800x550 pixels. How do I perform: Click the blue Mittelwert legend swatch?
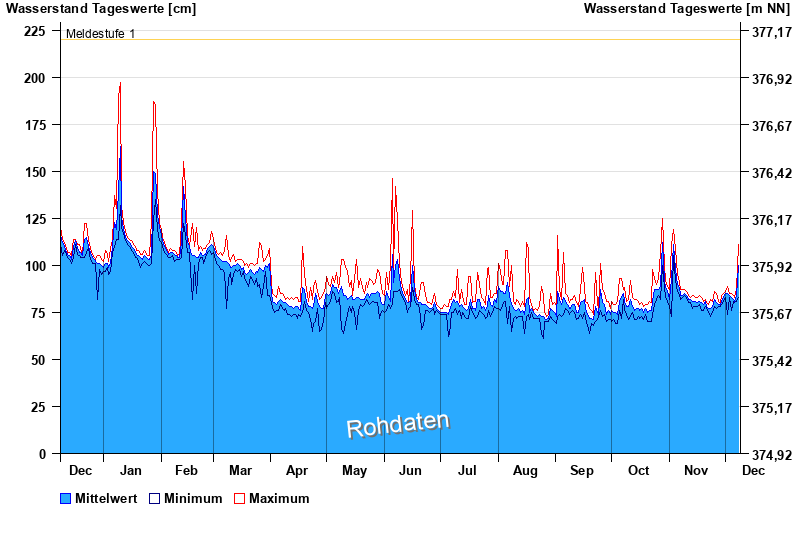point(66,498)
